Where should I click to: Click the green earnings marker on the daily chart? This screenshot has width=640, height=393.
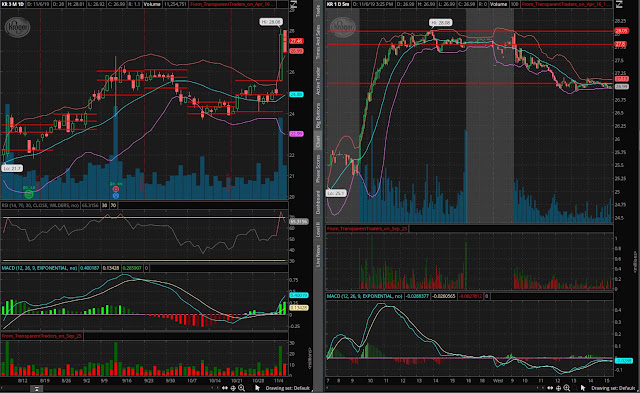[x=29, y=194]
